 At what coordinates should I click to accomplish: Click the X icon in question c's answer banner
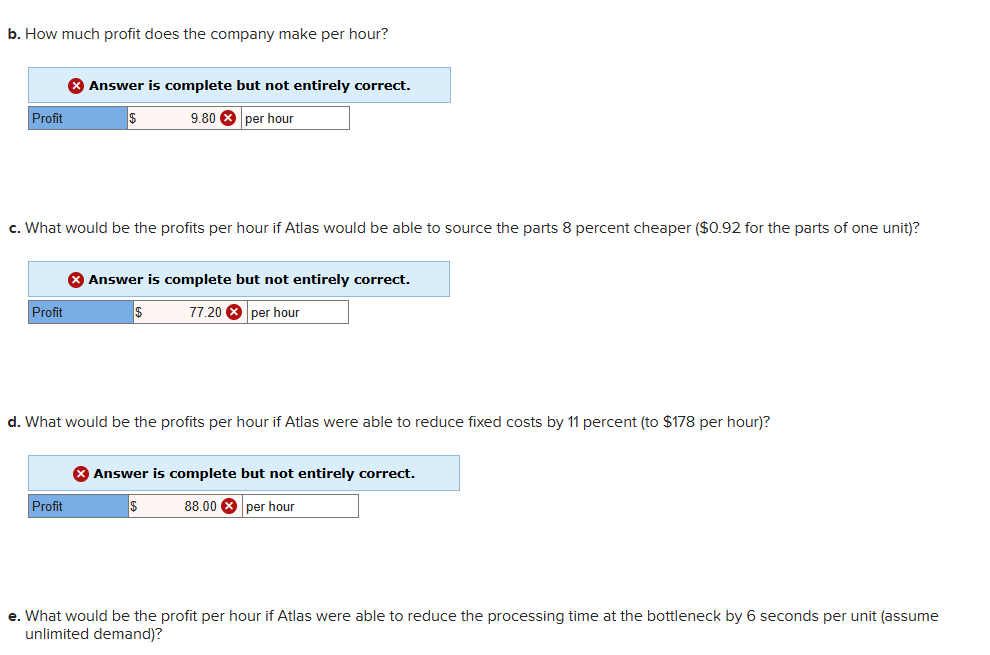pyautogui.click(x=76, y=279)
